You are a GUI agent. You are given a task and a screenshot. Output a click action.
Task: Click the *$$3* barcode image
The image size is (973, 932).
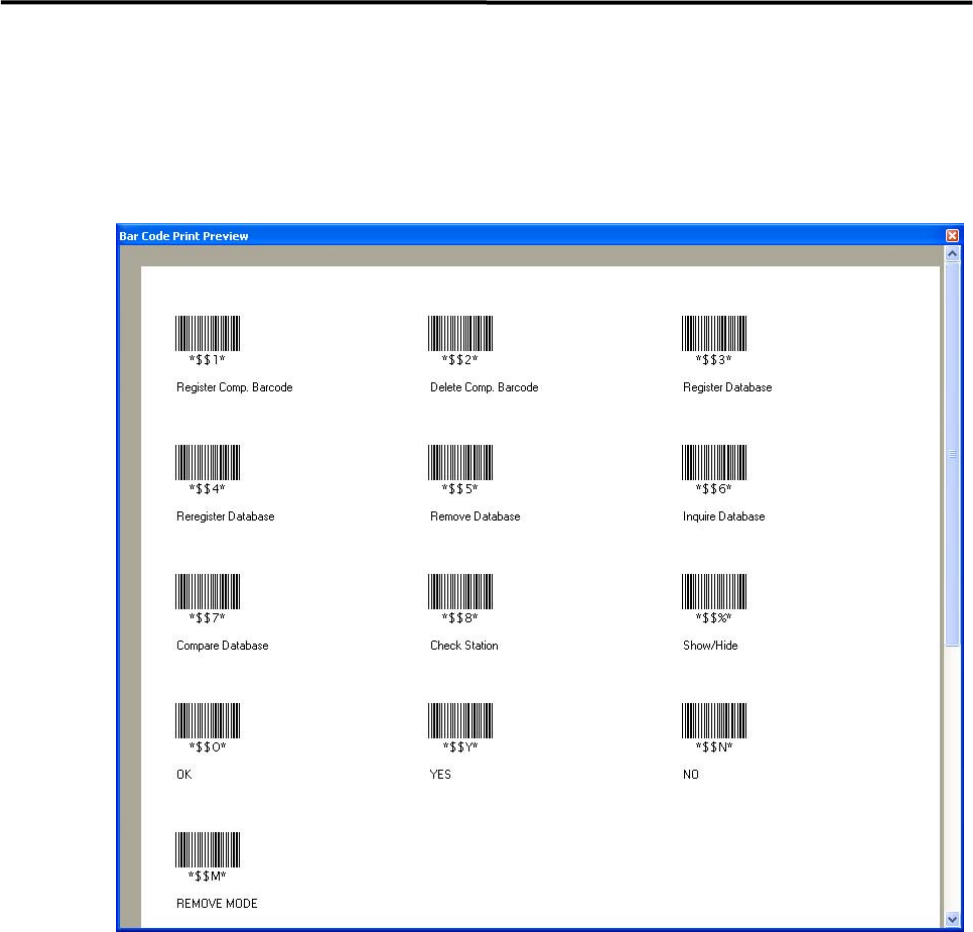pos(714,333)
